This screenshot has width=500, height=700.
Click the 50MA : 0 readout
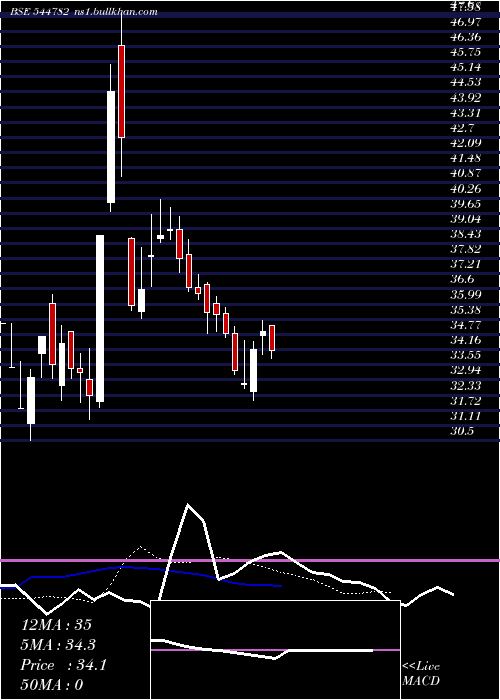52,685
